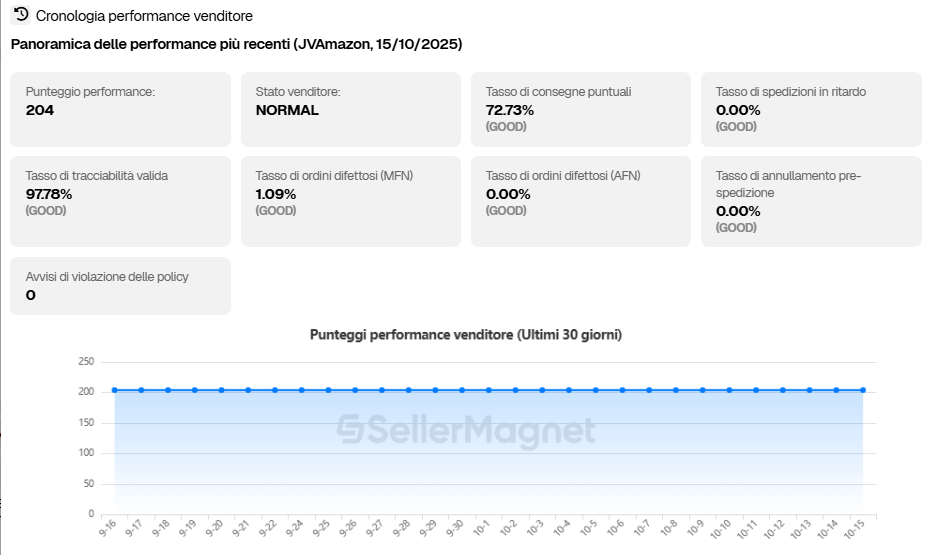The height and width of the screenshot is (555, 926).
Task: Click the 9-20 date label on the x-axis
Action: (x=215, y=527)
